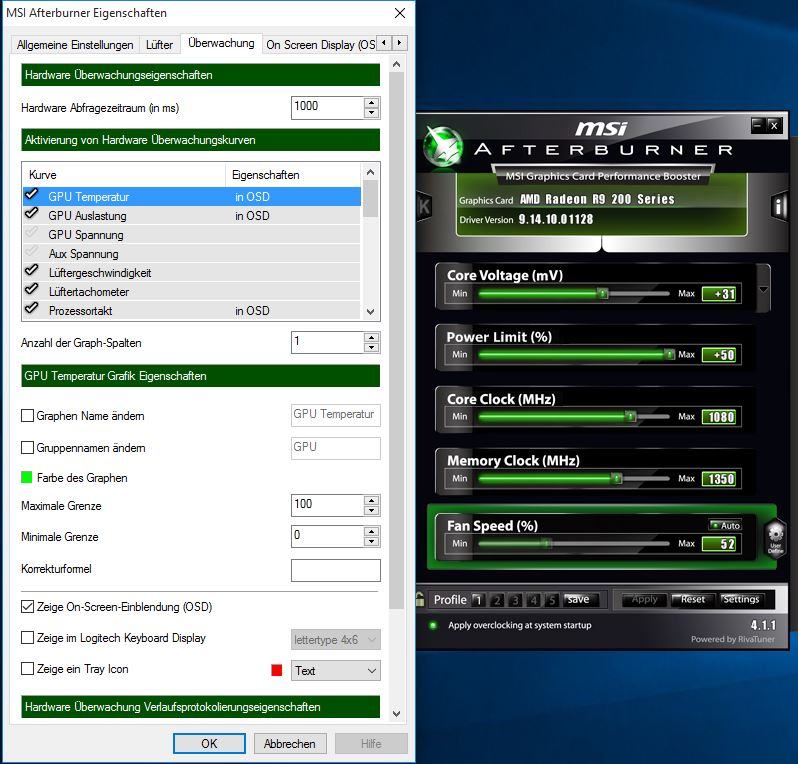Click the MSI Afterburner dragon logo
The image size is (798, 764).
[x=443, y=148]
